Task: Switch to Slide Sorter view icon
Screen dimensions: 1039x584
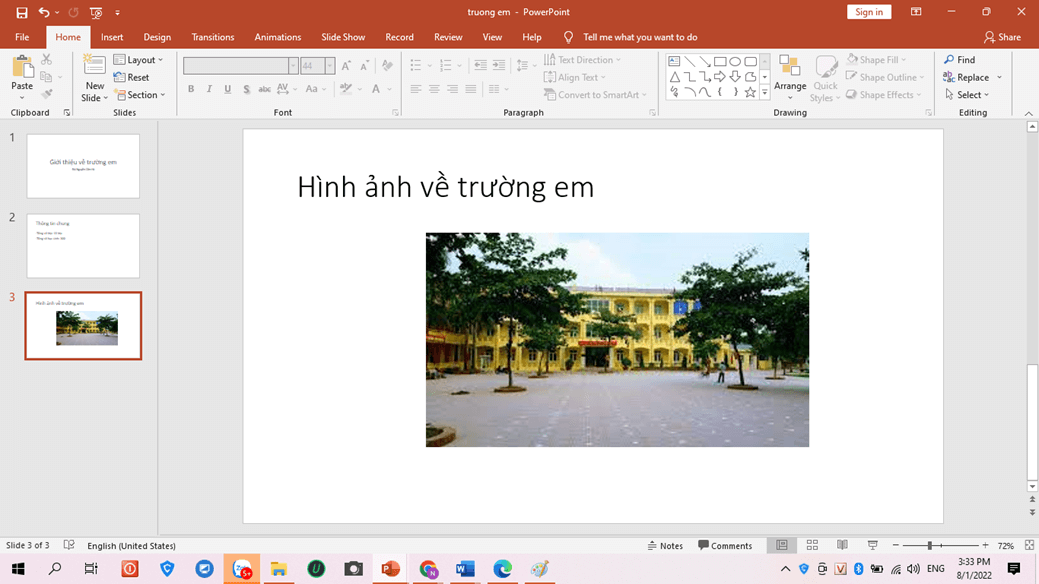Action: pyautogui.click(x=812, y=546)
